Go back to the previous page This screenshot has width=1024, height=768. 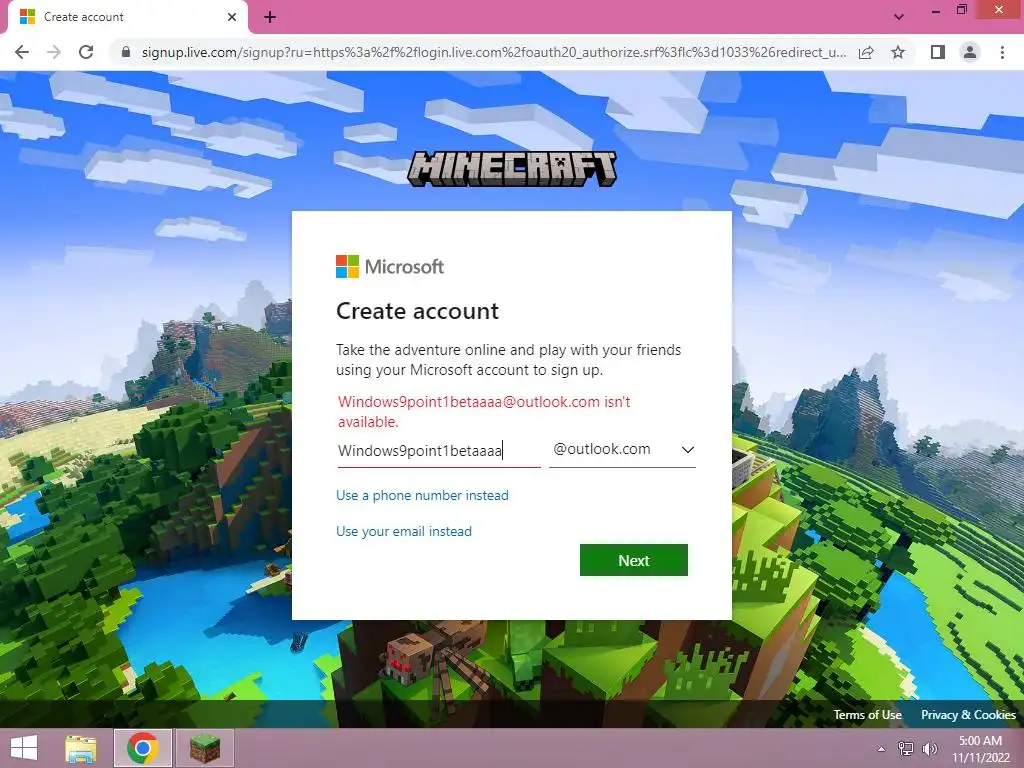point(22,52)
